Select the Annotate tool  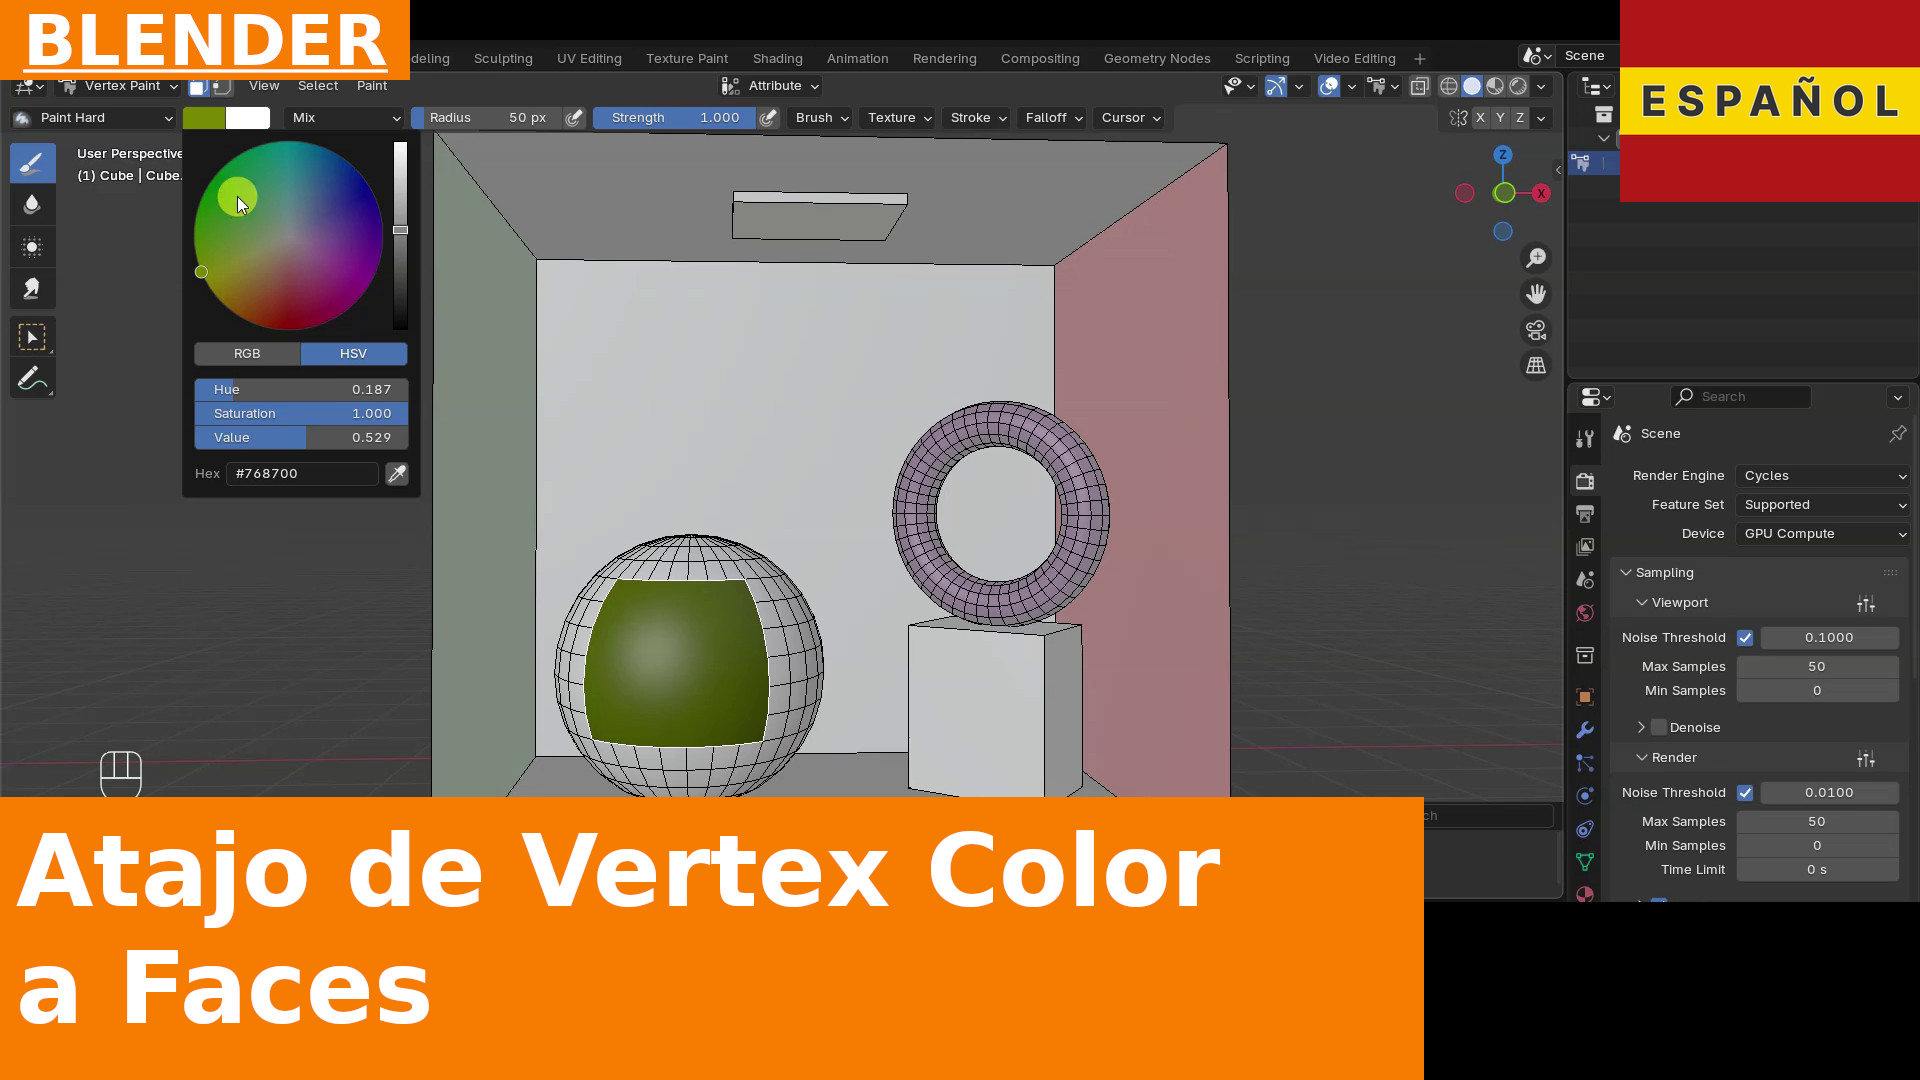tap(32, 379)
